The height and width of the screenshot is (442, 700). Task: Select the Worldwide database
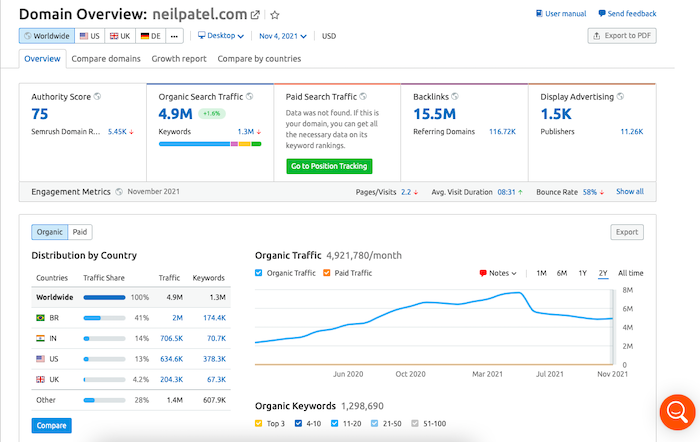(47, 36)
